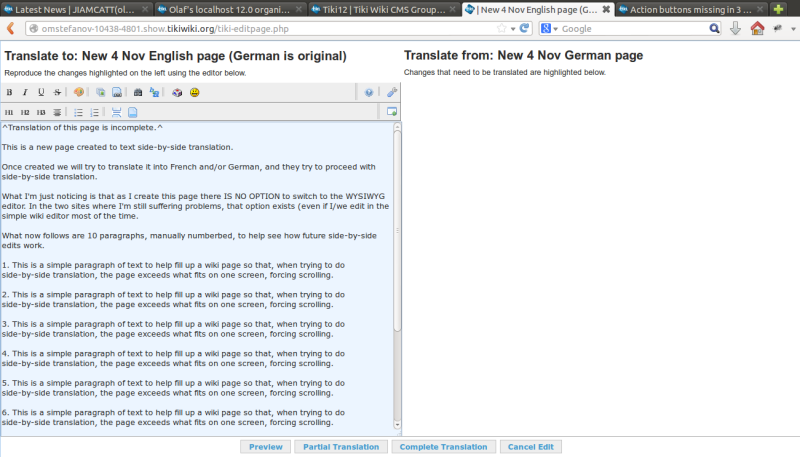Image resolution: width=800 pixels, height=457 pixels.
Task: Click the wiki link insert icon
Action: coord(101,92)
